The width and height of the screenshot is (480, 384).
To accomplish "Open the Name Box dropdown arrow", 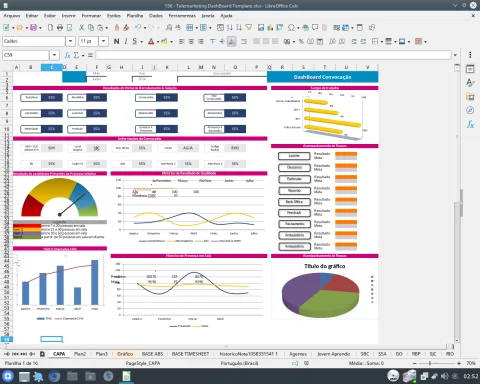I will pyautogui.click(x=54, y=55).
